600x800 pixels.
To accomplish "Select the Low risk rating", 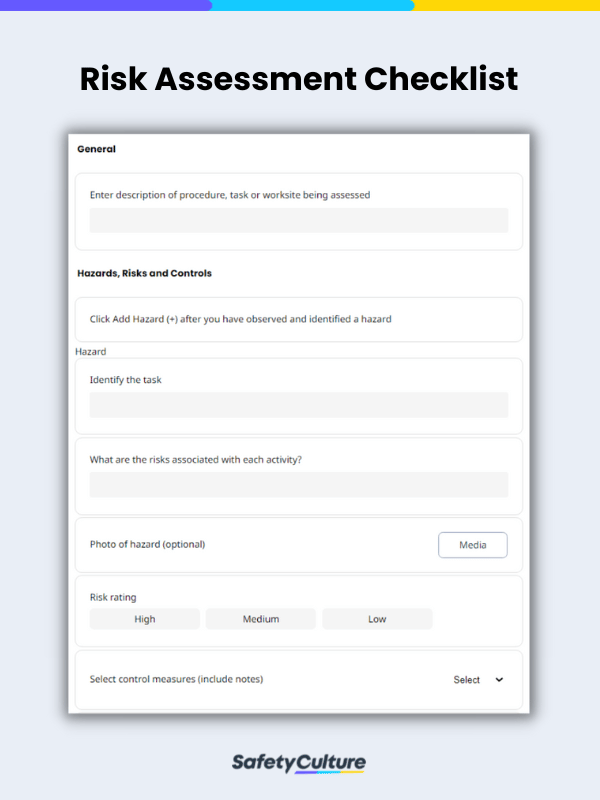I will (x=377, y=618).
